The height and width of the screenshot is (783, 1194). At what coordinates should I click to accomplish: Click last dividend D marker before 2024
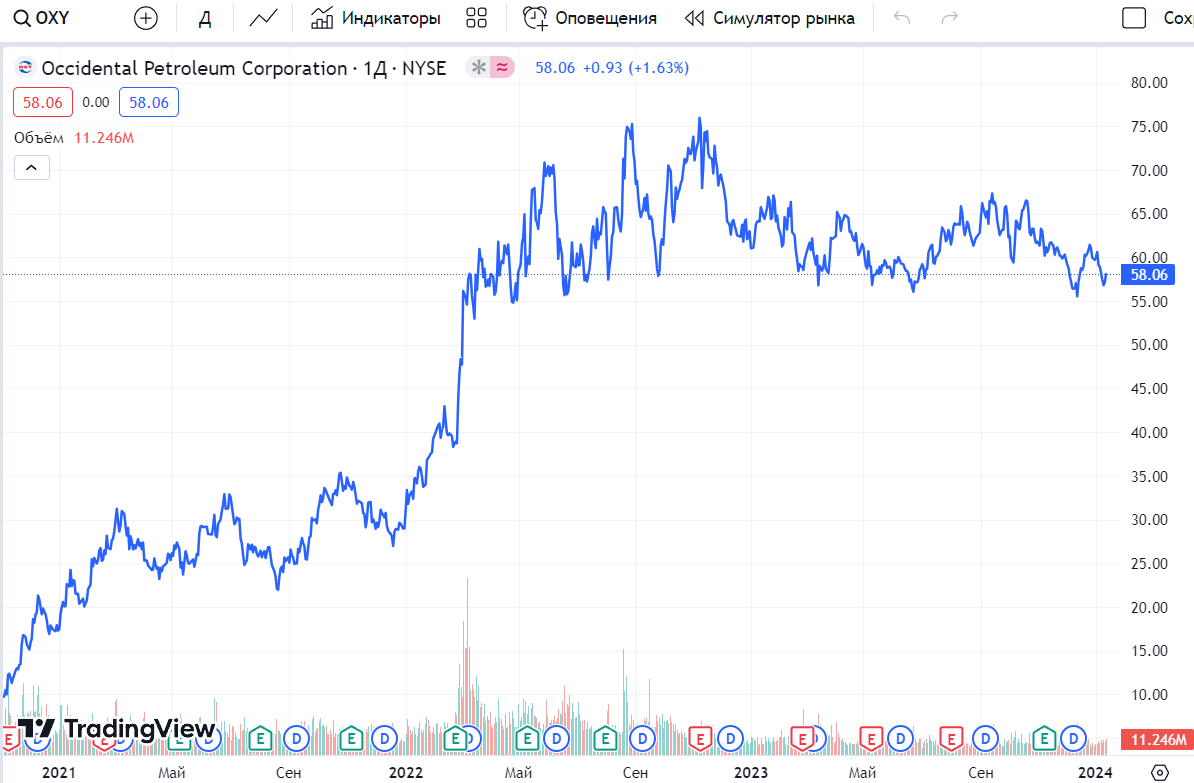[x=1074, y=738]
